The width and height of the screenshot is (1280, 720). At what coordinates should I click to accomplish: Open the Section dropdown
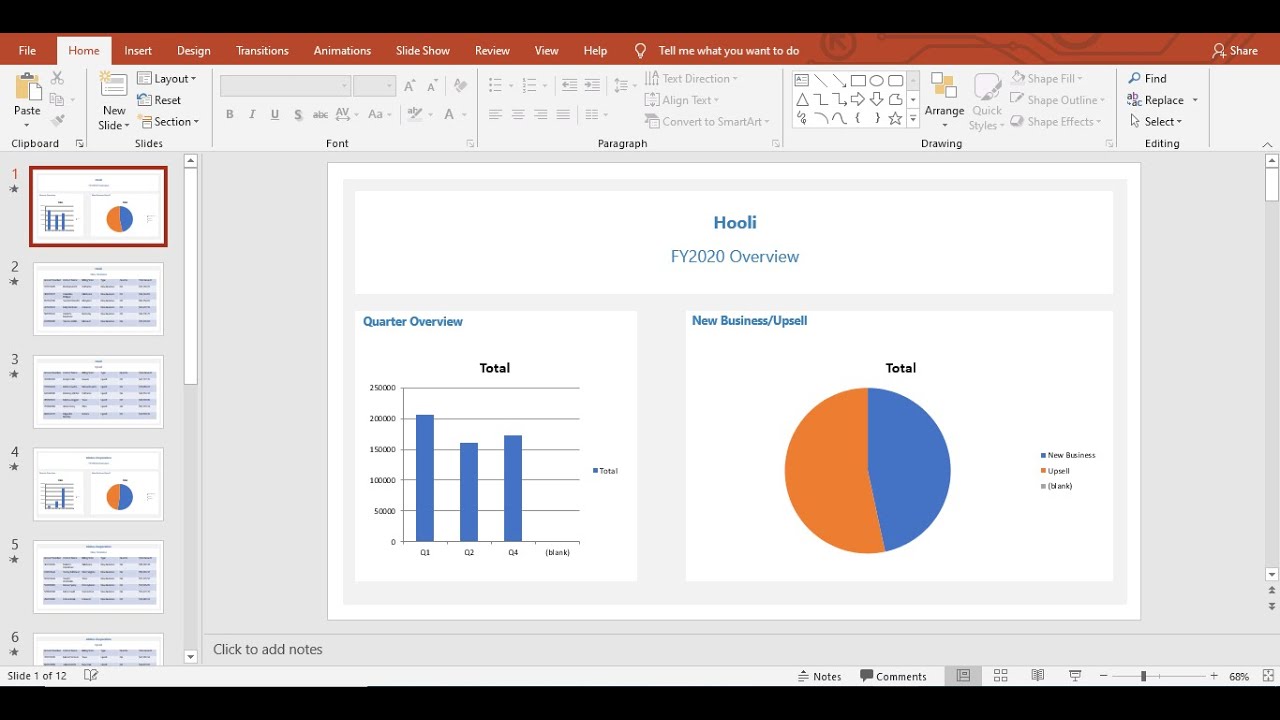pos(168,122)
